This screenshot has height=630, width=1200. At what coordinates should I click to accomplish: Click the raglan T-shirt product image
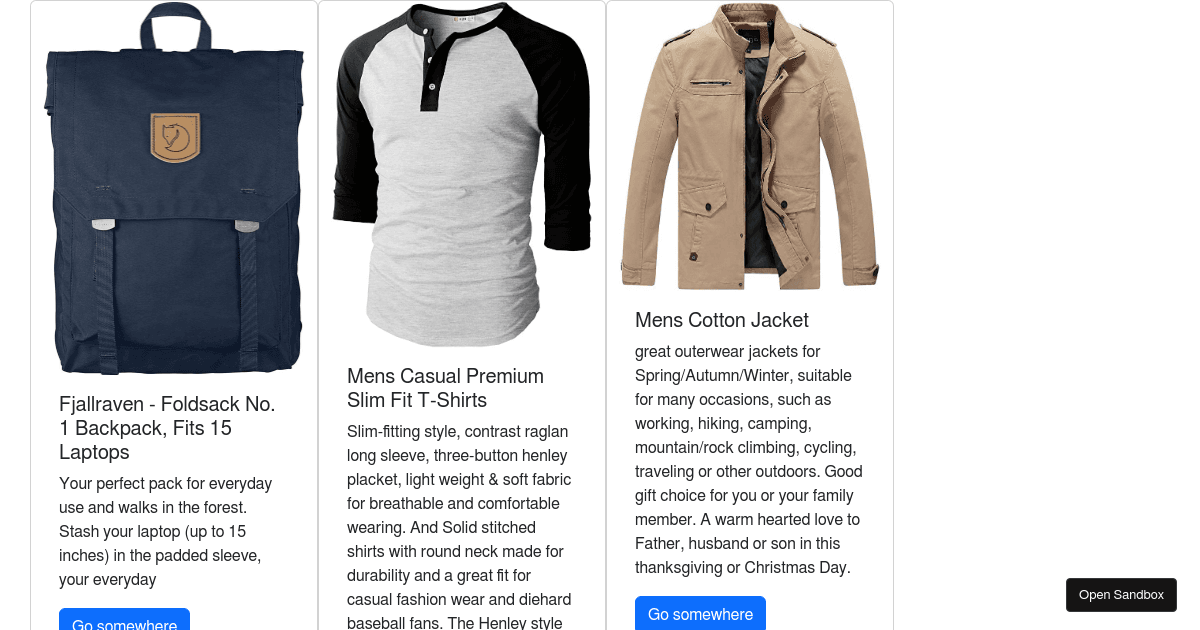(462, 175)
